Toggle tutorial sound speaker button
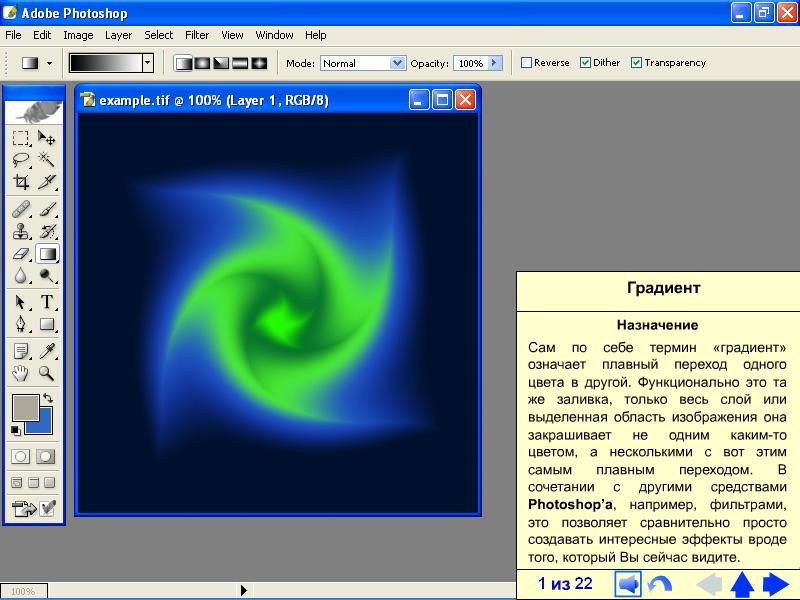 pos(628,584)
